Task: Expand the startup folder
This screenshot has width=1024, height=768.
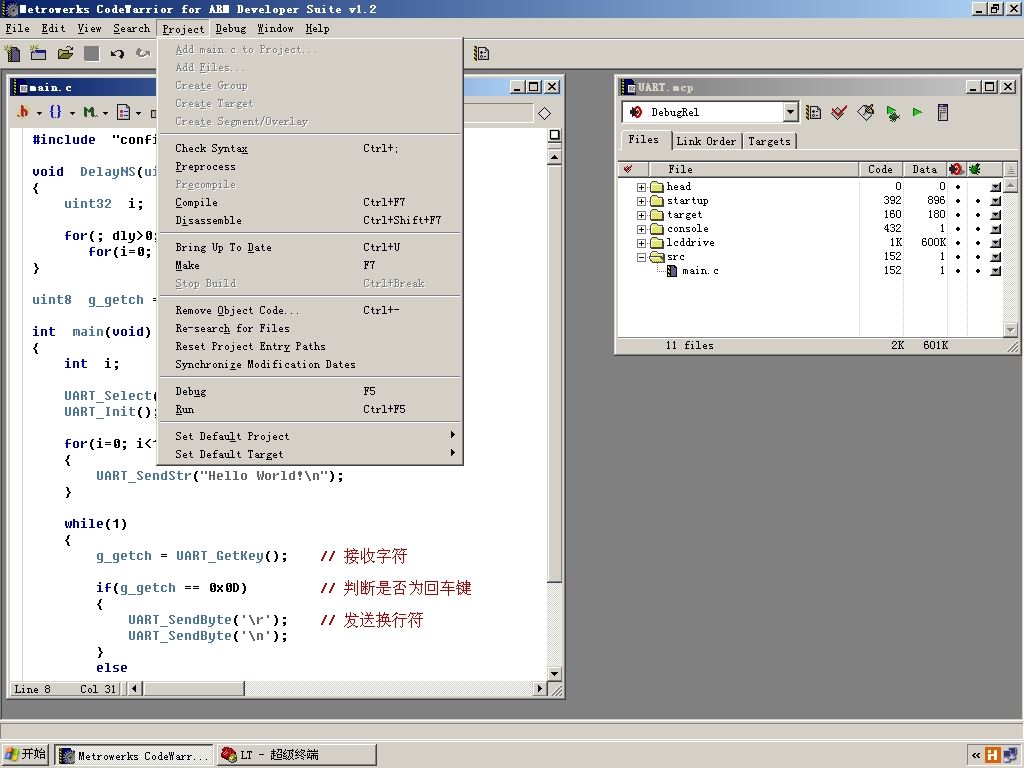Action: [x=641, y=201]
